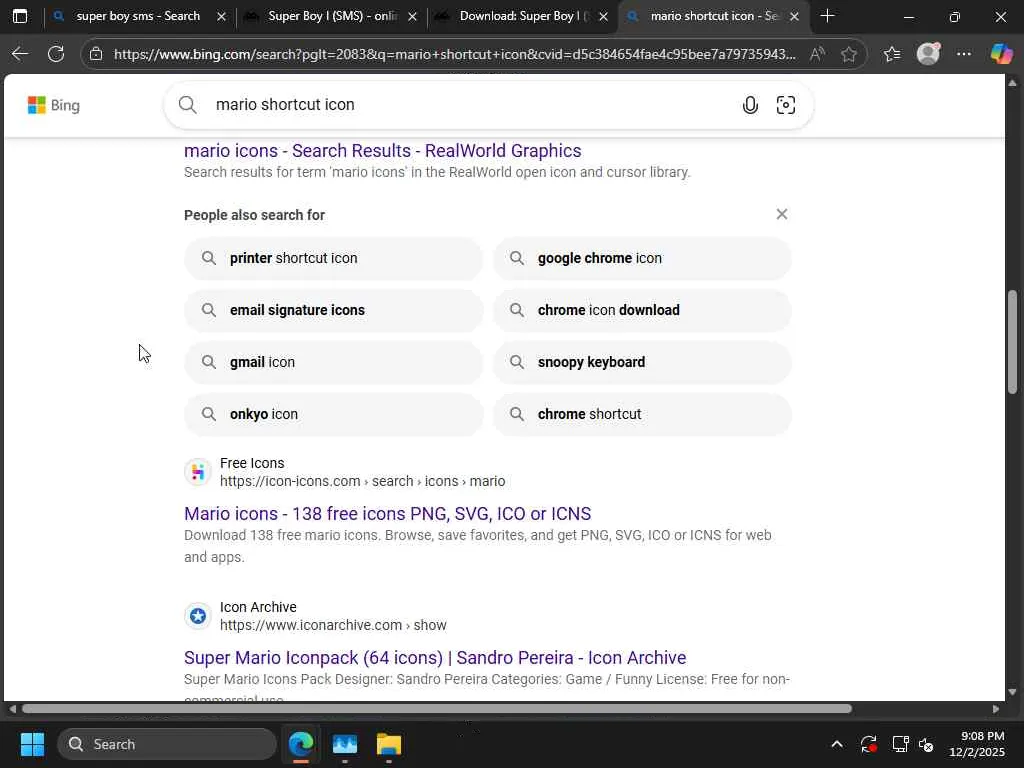This screenshot has width=1024, height=768.
Task: Open the tab actions menu icon
Action: (20, 16)
